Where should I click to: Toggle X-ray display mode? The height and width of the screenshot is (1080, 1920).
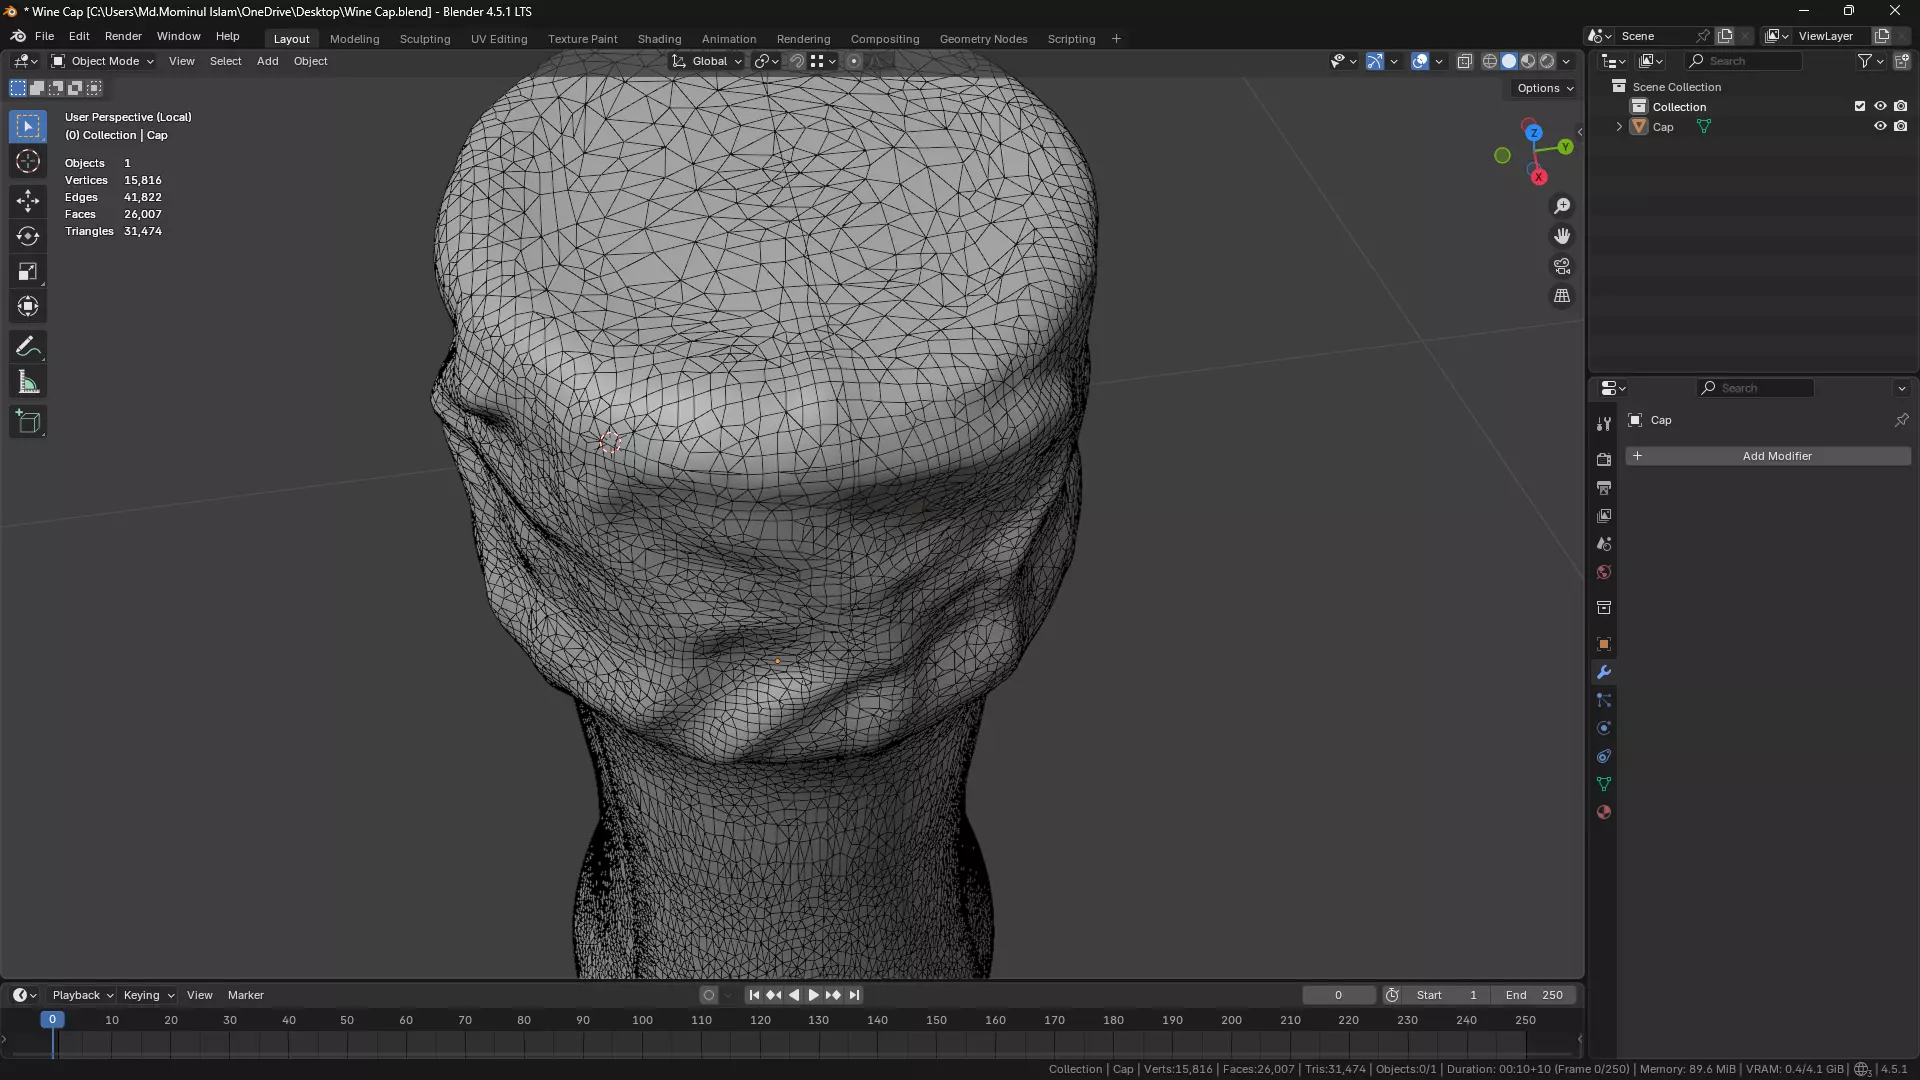(1465, 61)
